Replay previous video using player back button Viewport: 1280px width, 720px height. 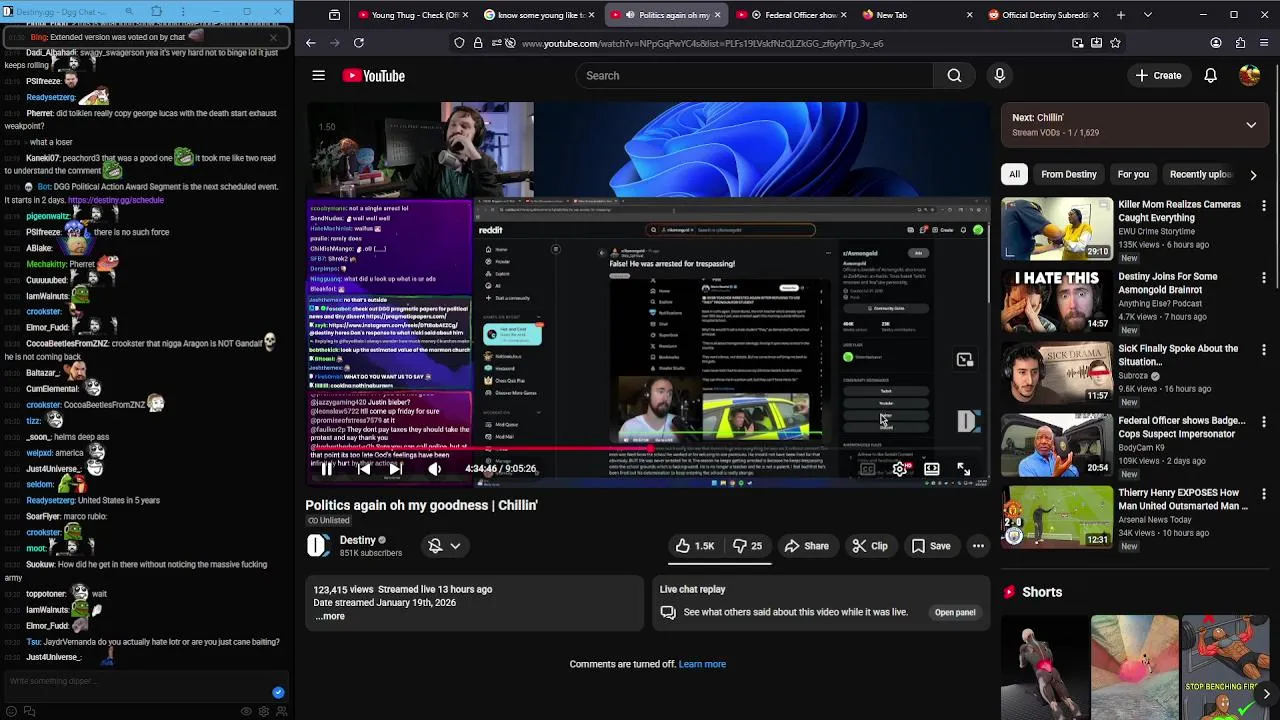363,468
